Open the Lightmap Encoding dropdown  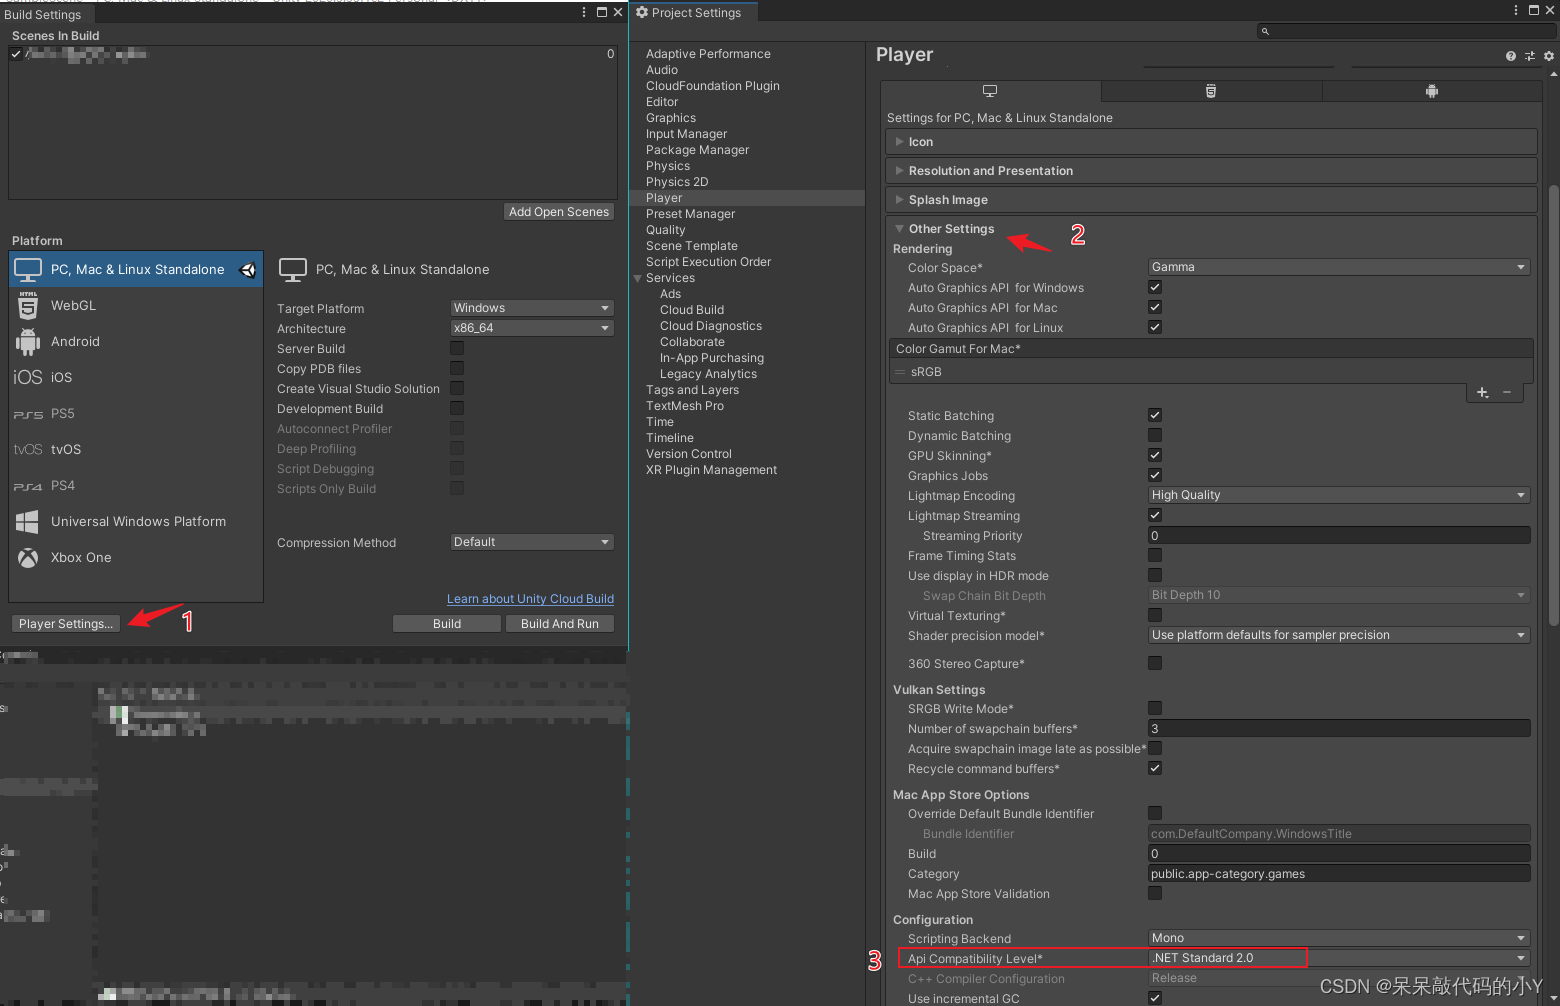coord(1339,495)
